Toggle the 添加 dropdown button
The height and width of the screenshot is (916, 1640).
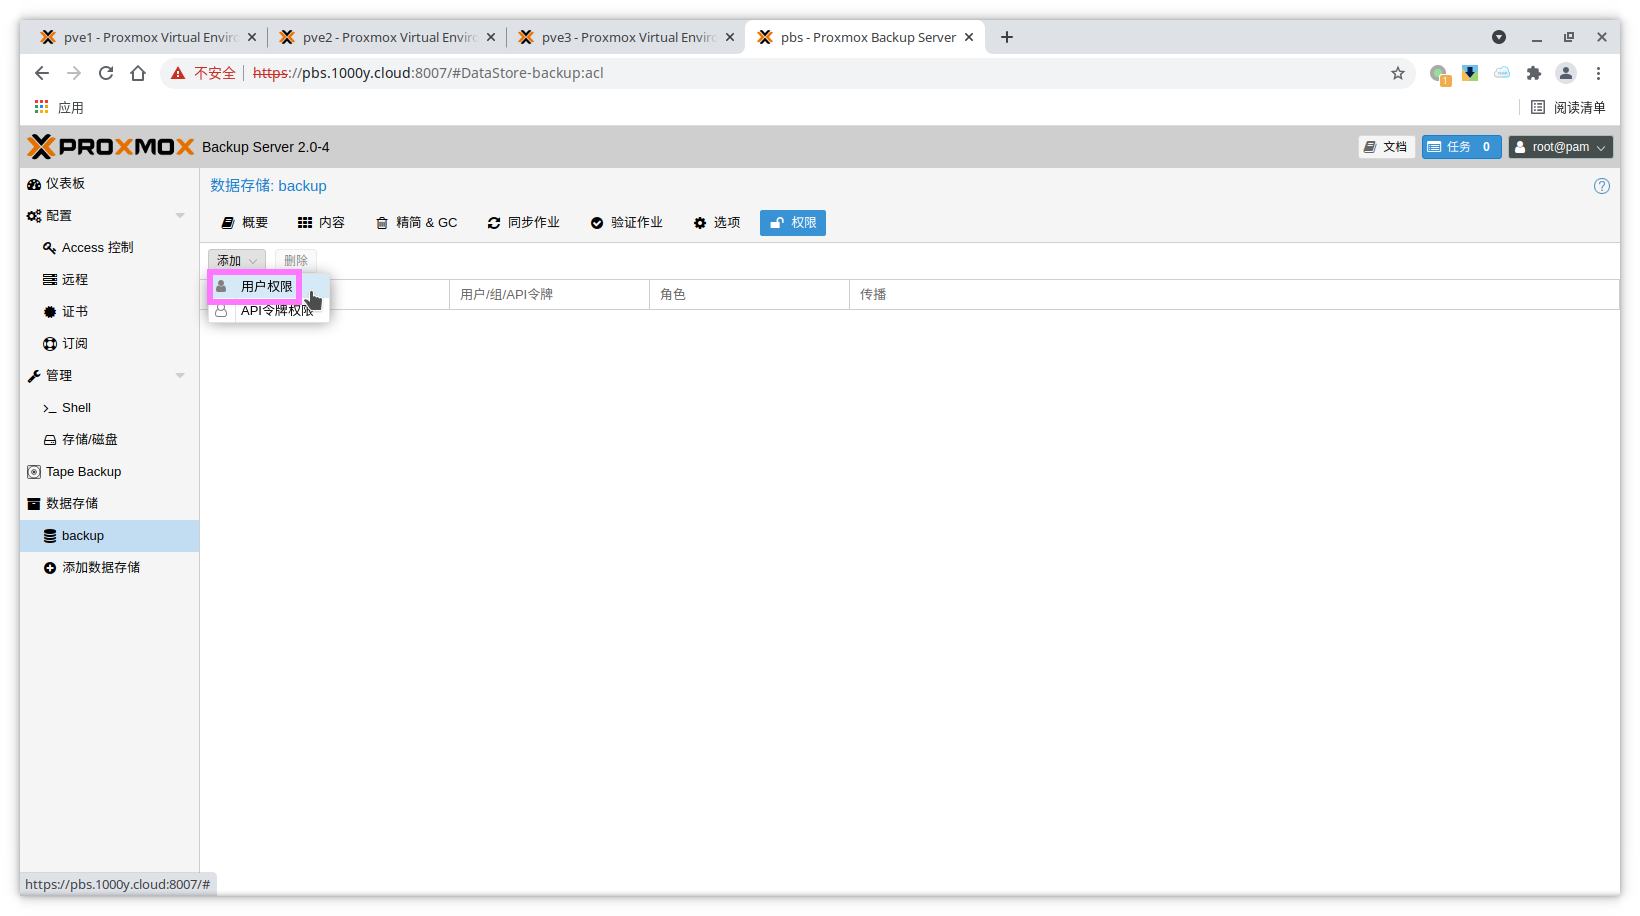click(x=236, y=261)
